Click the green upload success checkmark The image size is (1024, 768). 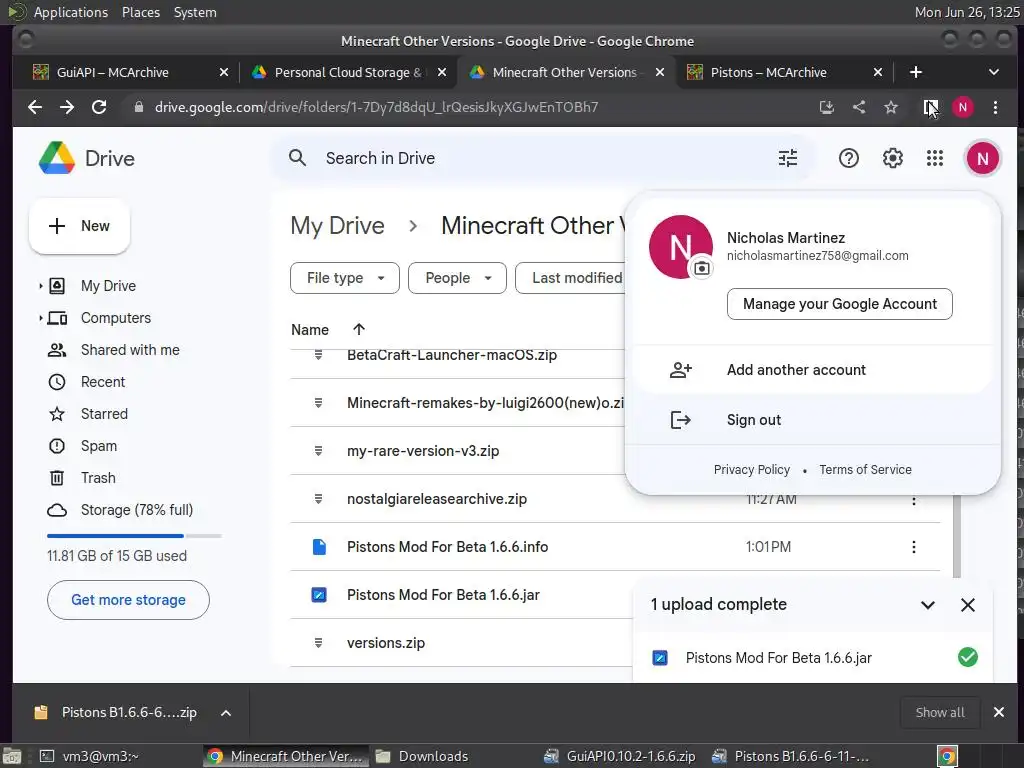click(x=968, y=657)
